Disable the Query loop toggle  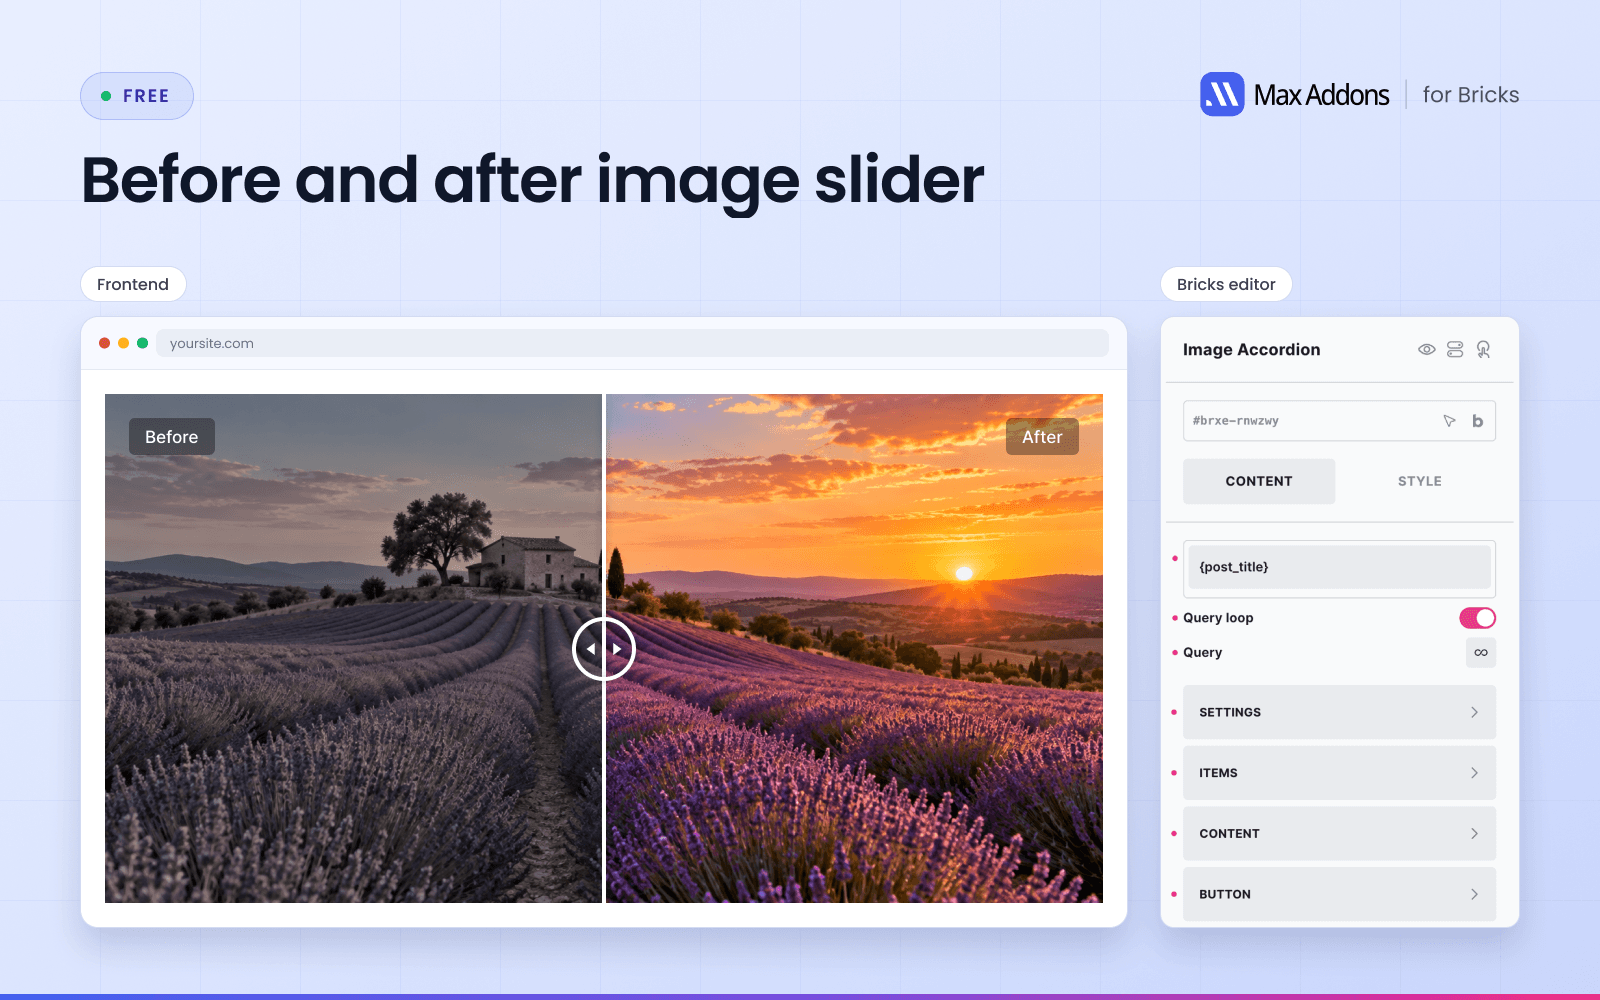[x=1477, y=618]
